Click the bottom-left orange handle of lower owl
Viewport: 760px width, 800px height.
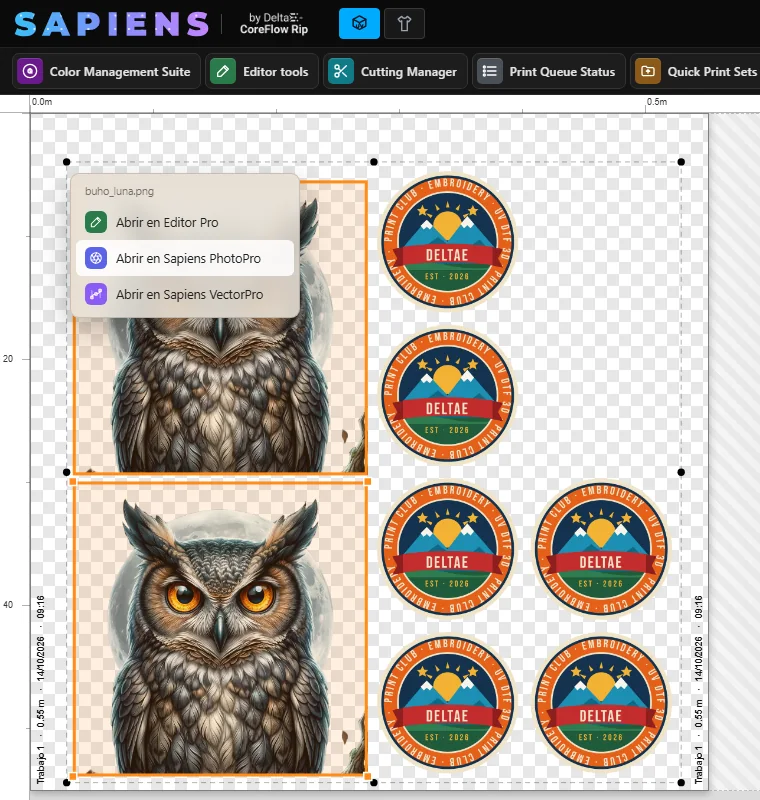click(x=73, y=777)
